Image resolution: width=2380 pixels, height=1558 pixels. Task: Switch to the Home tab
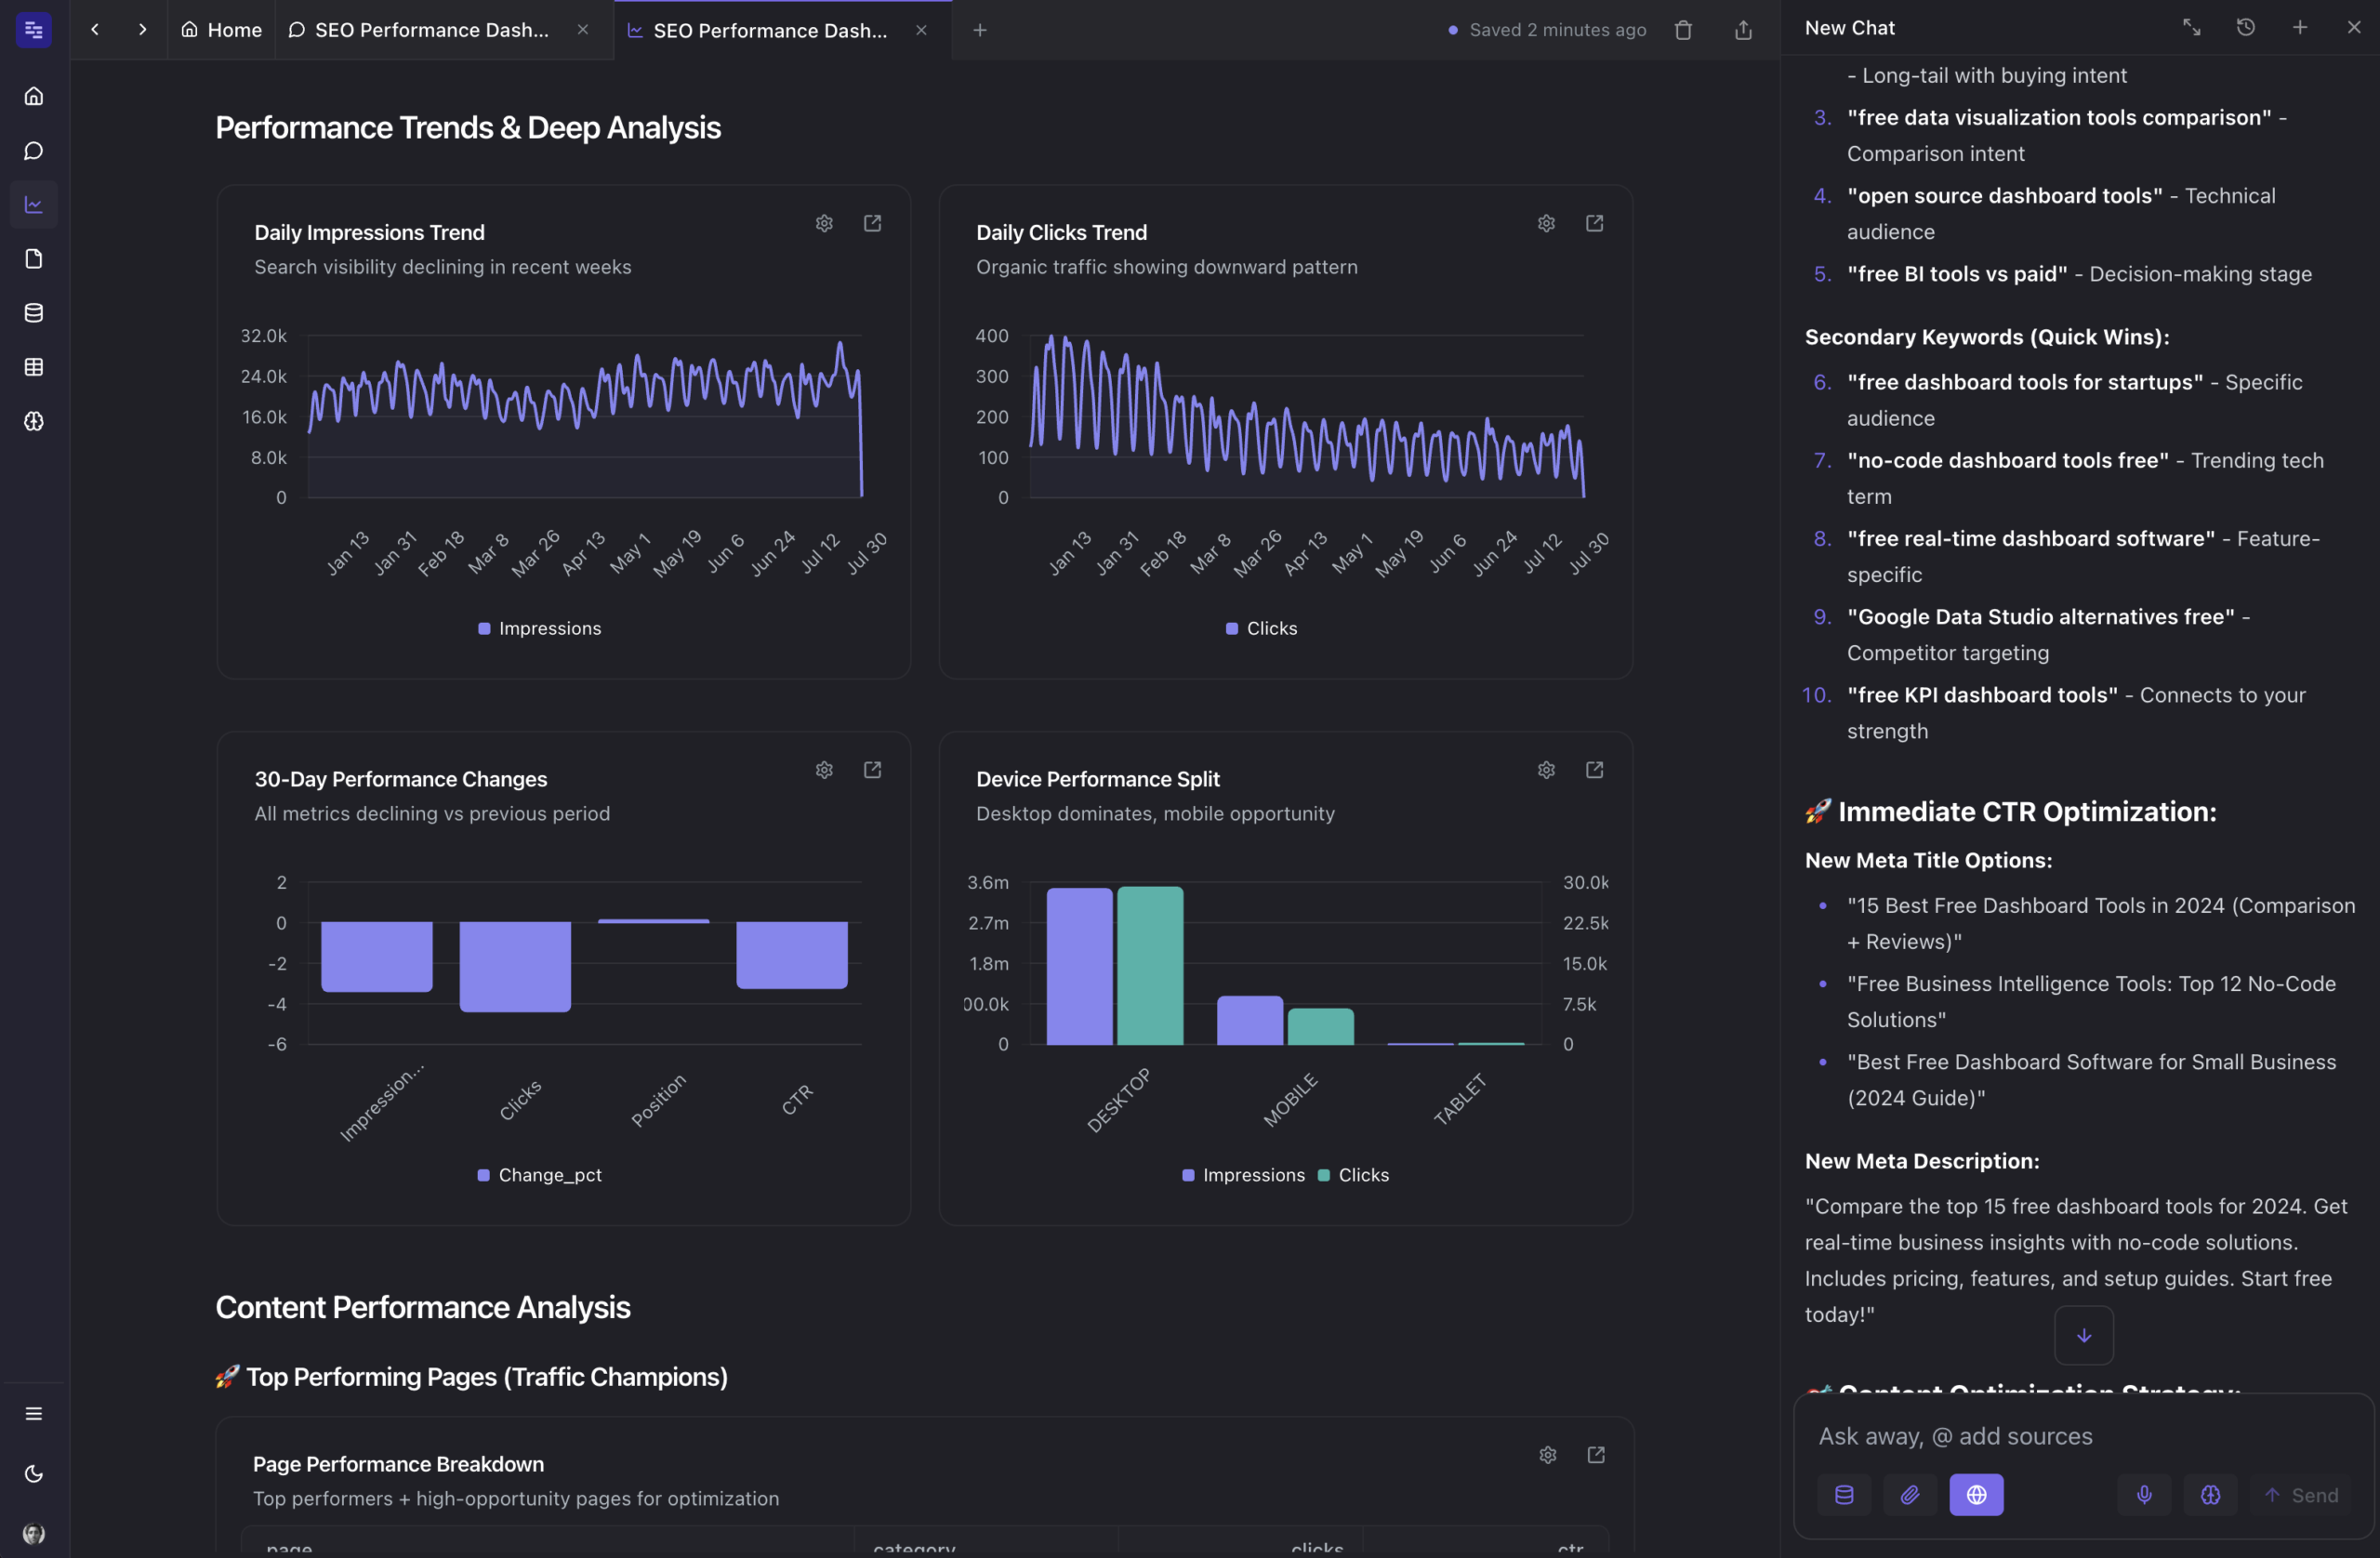pos(220,29)
